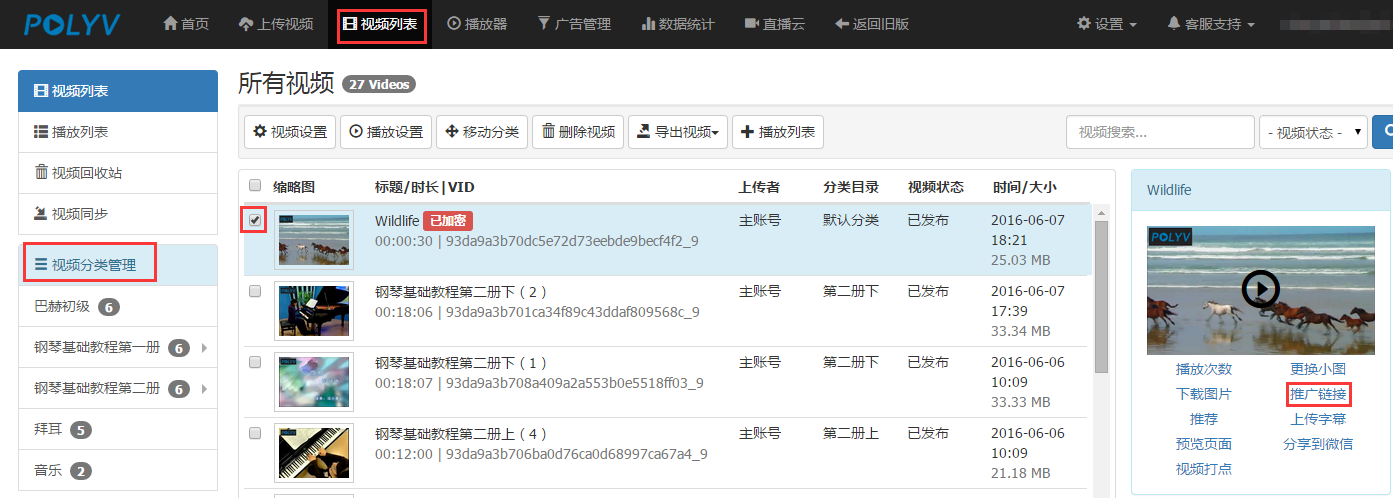Click the 删除视频 button
Image resolution: width=1393 pixels, height=498 pixels.
tap(578, 132)
